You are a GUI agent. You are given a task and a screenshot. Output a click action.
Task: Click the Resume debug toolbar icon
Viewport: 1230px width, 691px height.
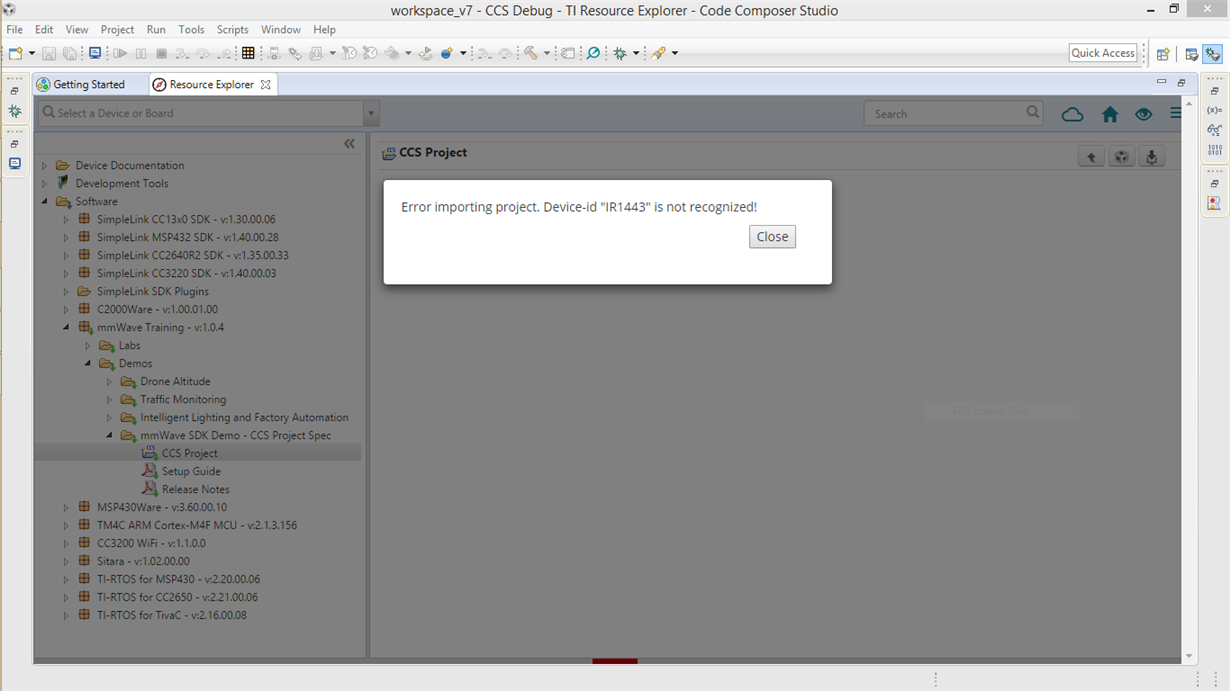coord(120,53)
